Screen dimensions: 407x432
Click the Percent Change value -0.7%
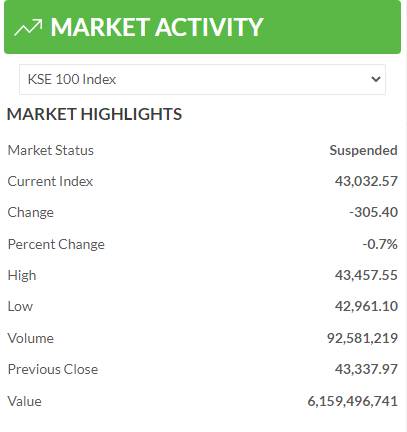(x=380, y=244)
